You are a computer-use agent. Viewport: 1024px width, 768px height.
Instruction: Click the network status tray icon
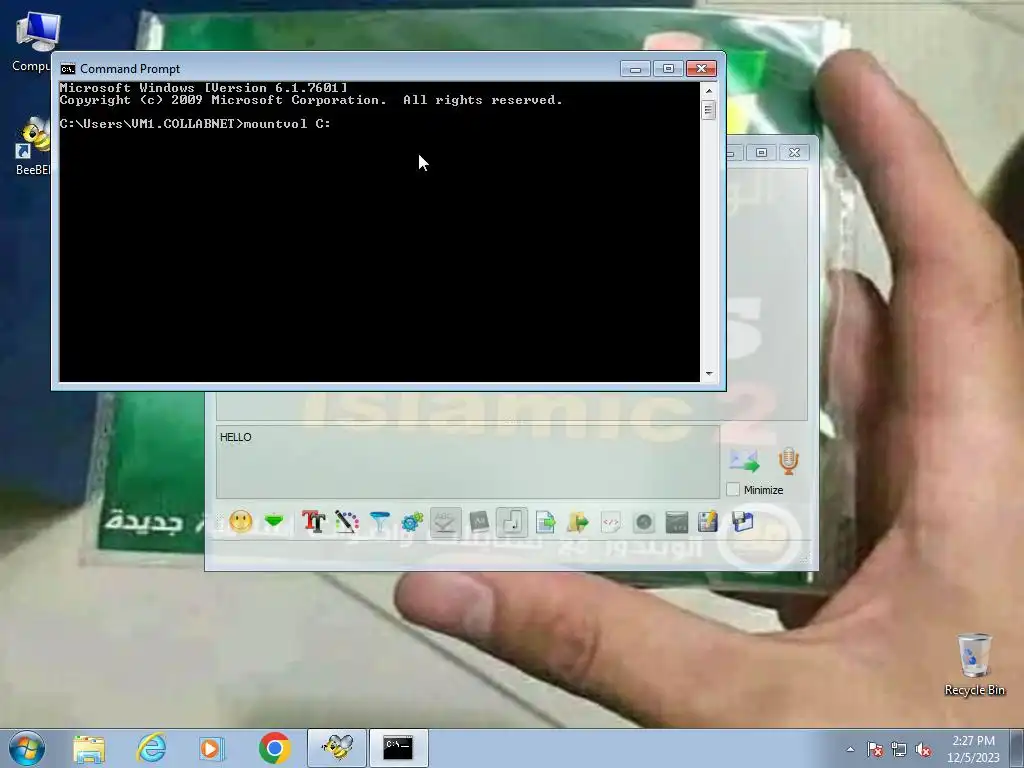pyautogui.click(x=899, y=749)
